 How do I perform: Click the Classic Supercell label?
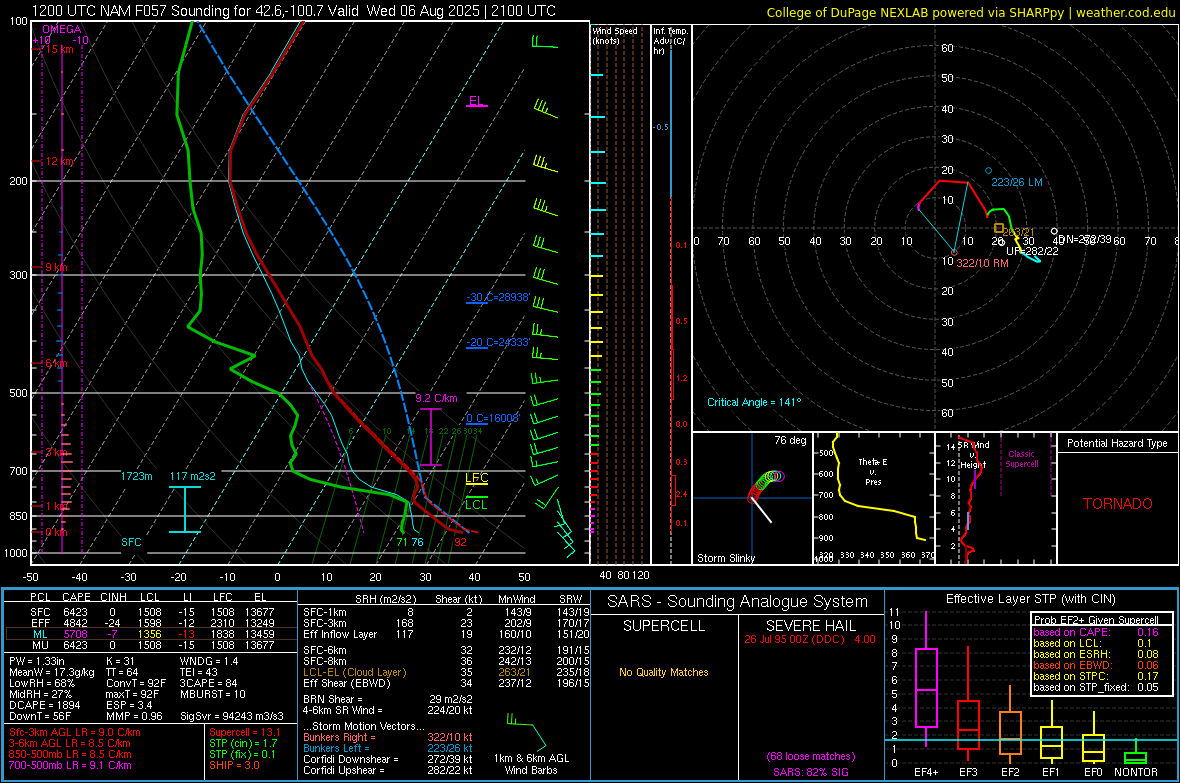[x=1021, y=459]
